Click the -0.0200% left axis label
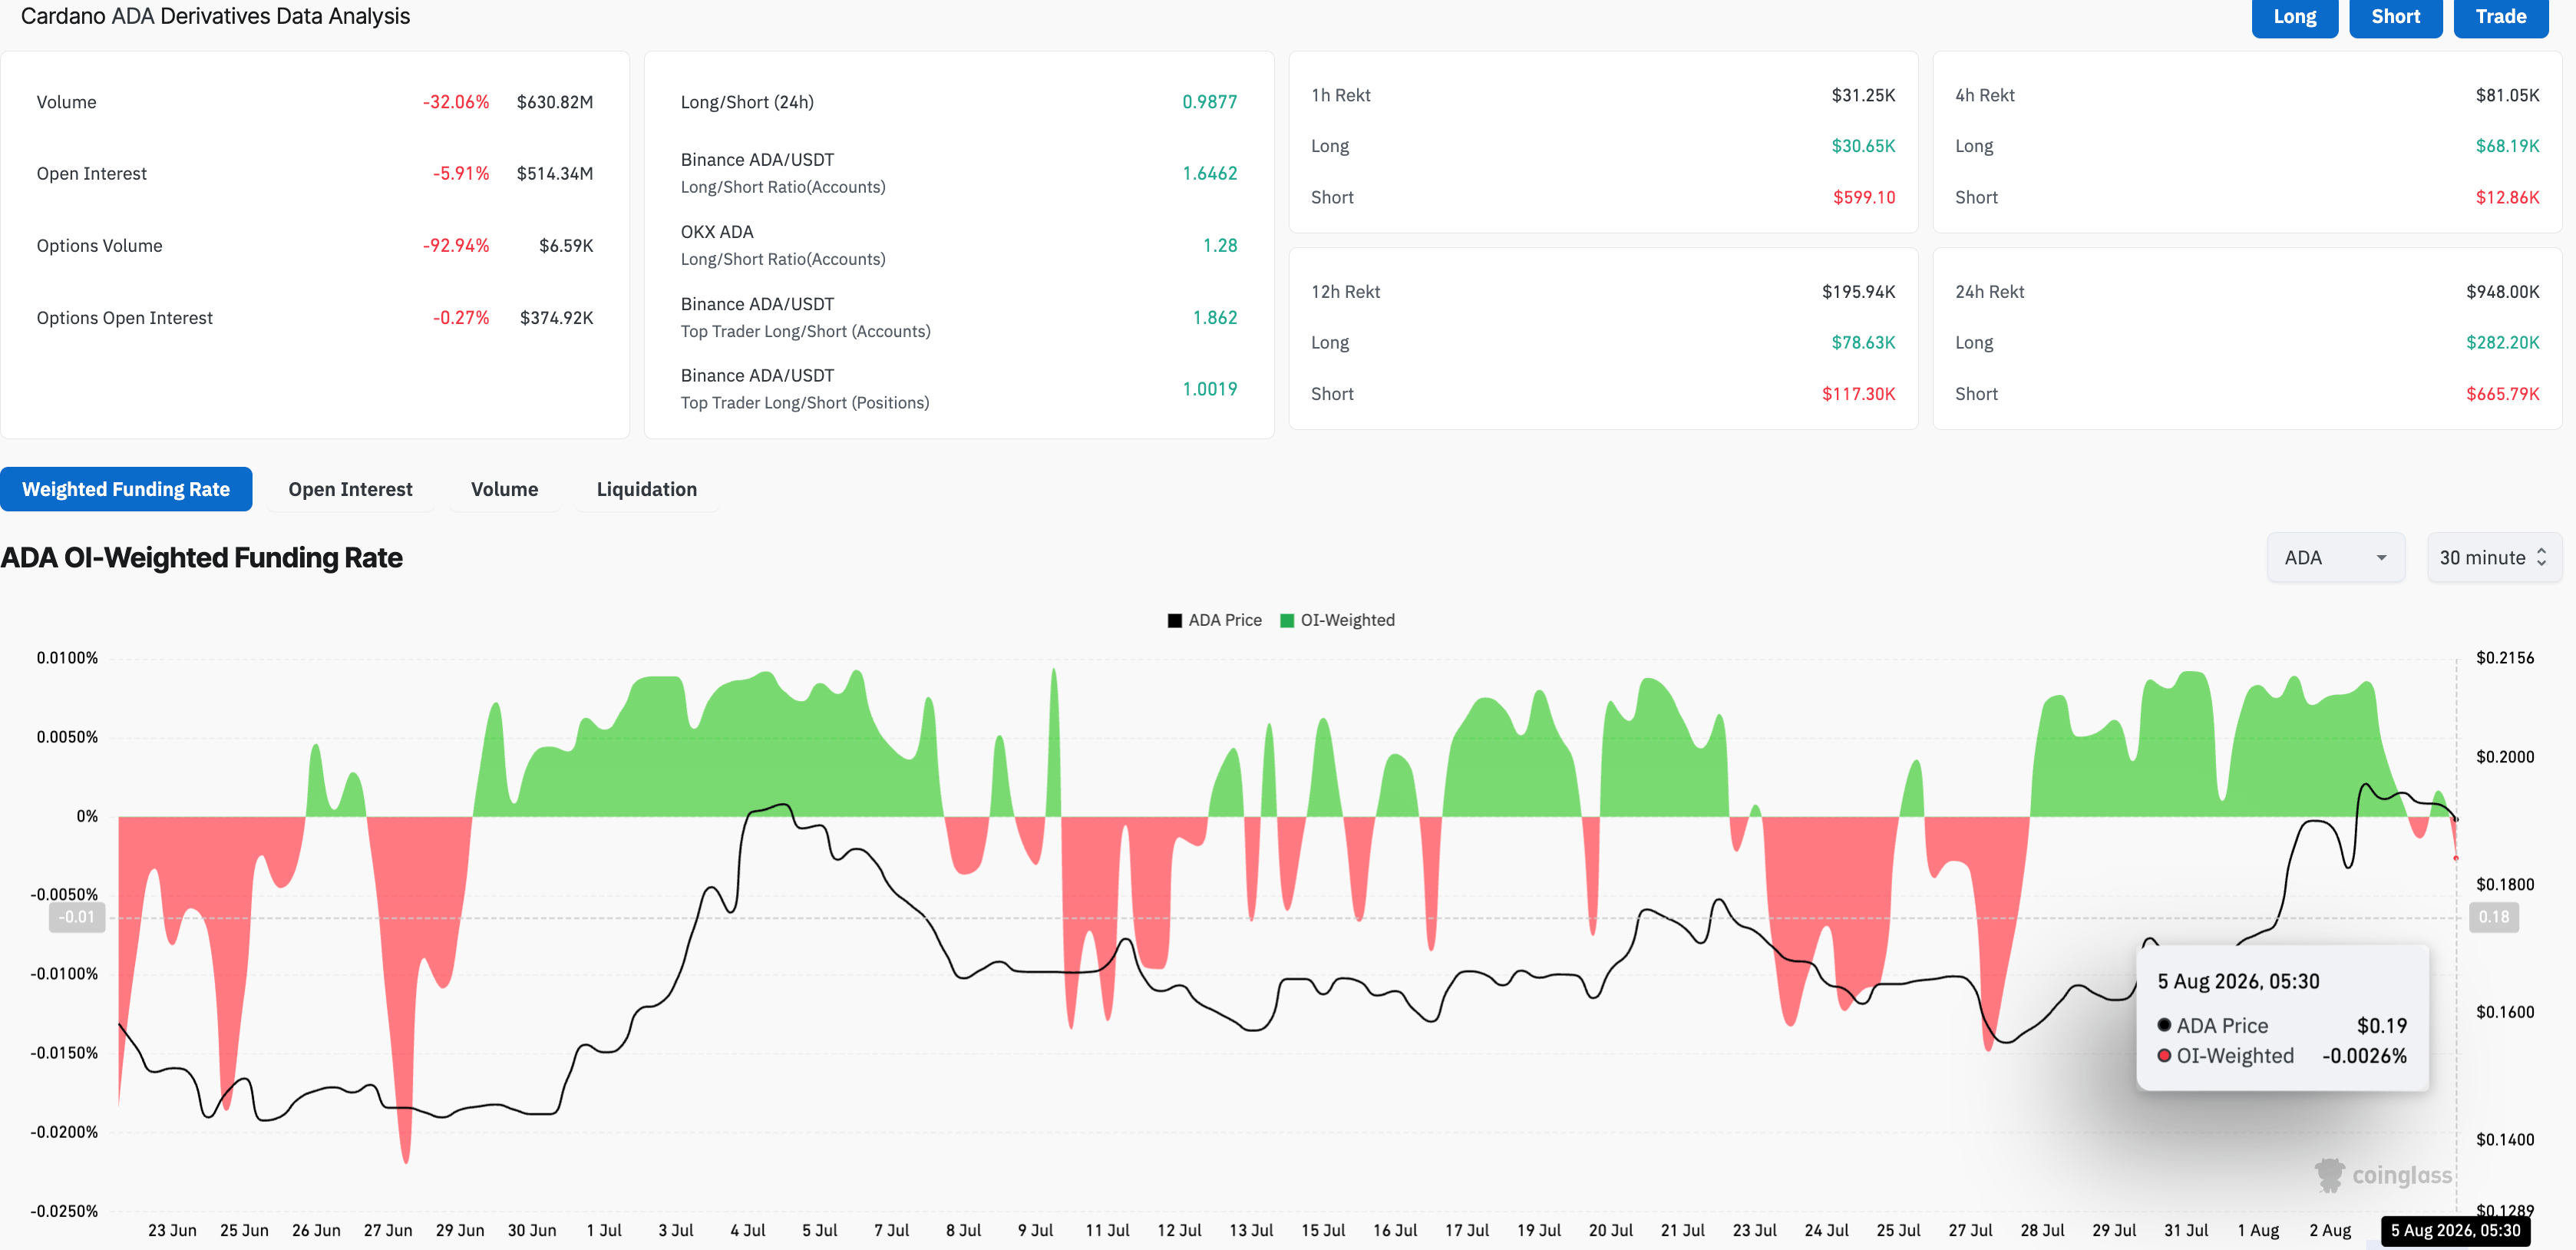 pos(64,1132)
